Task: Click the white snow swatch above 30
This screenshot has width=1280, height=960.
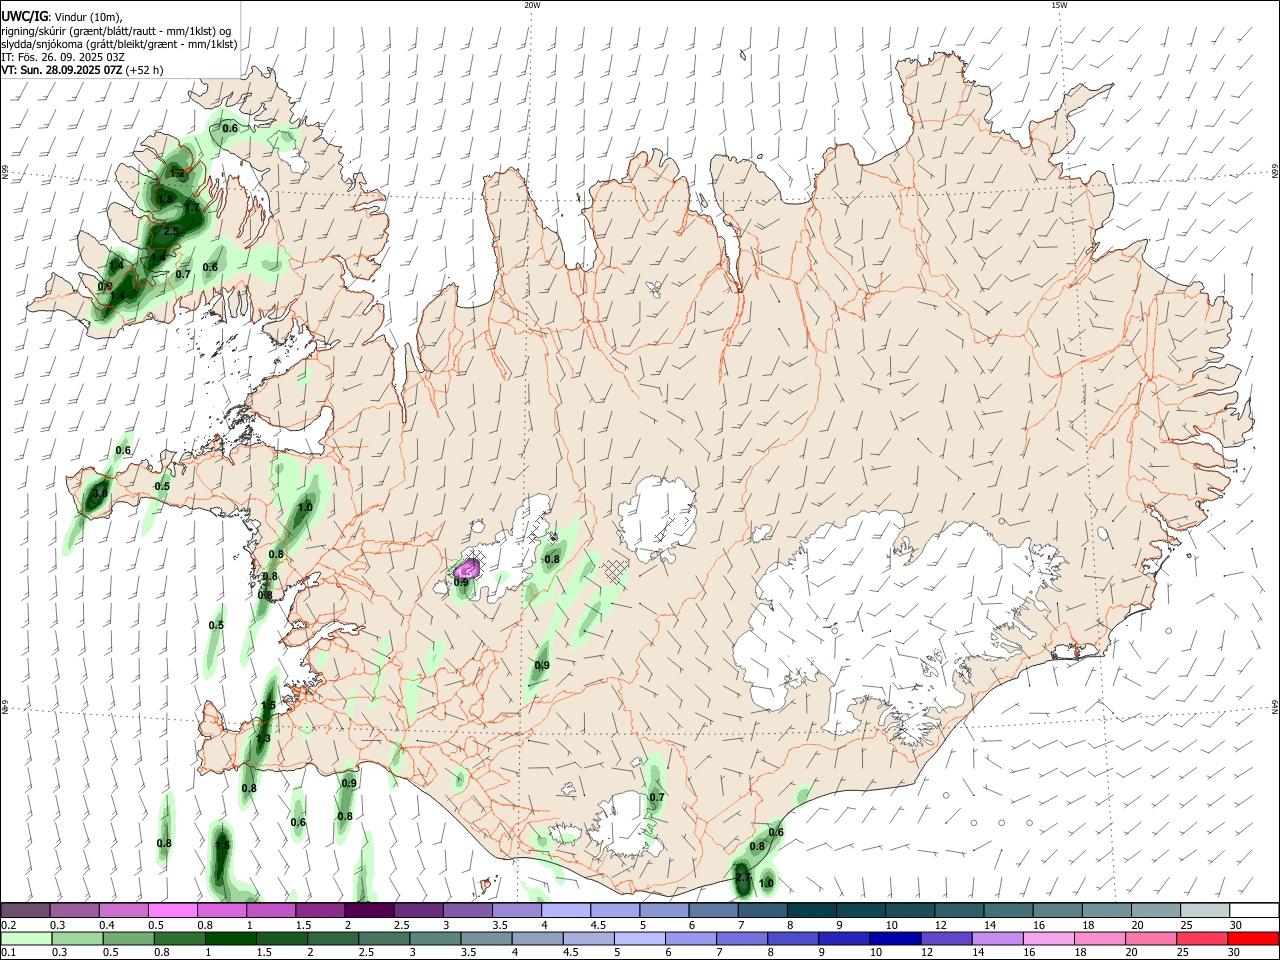Action: point(1254,910)
